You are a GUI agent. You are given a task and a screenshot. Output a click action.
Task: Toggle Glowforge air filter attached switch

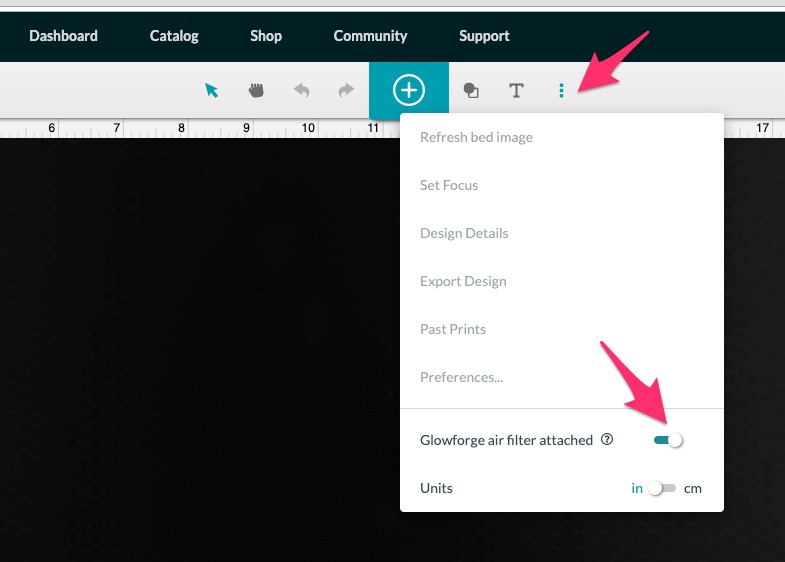tap(667, 440)
